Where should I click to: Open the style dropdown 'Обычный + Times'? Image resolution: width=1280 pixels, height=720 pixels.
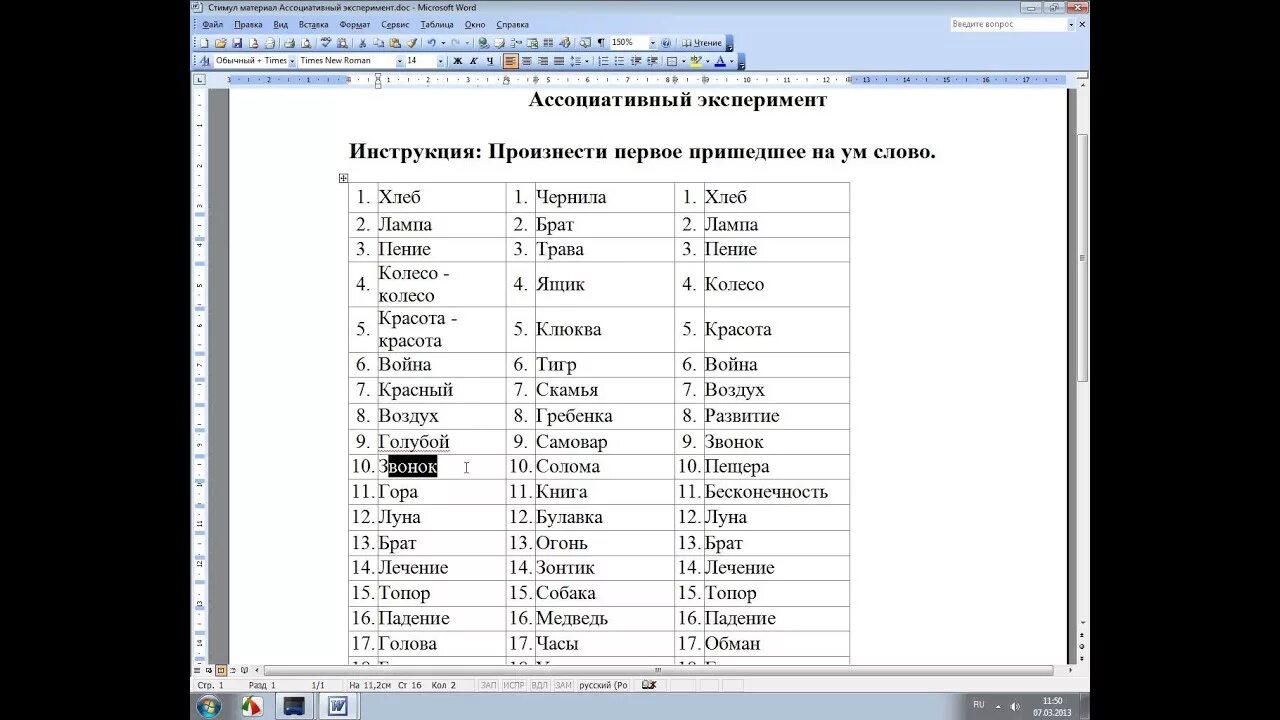point(292,61)
